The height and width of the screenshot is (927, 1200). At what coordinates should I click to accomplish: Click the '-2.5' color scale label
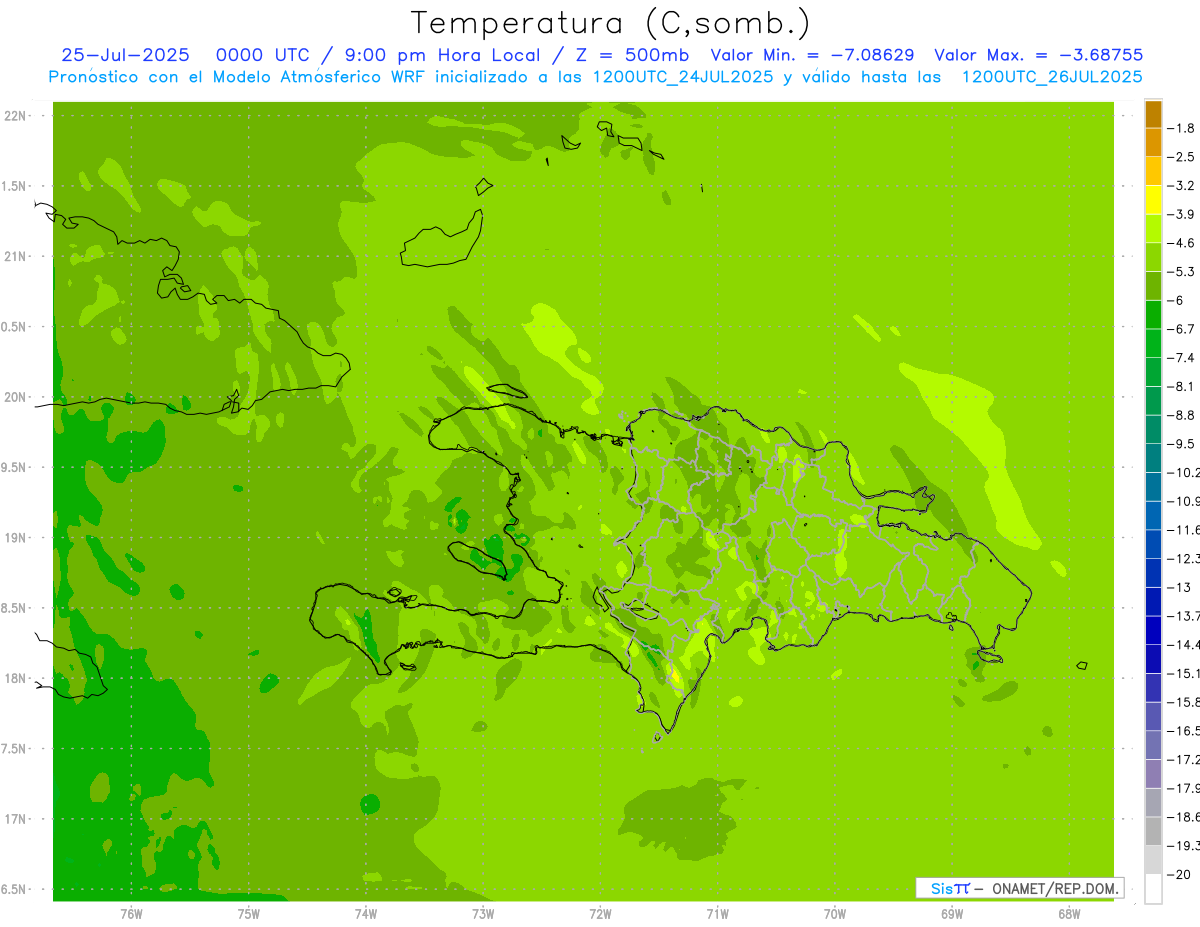click(x=1181, y=157)
